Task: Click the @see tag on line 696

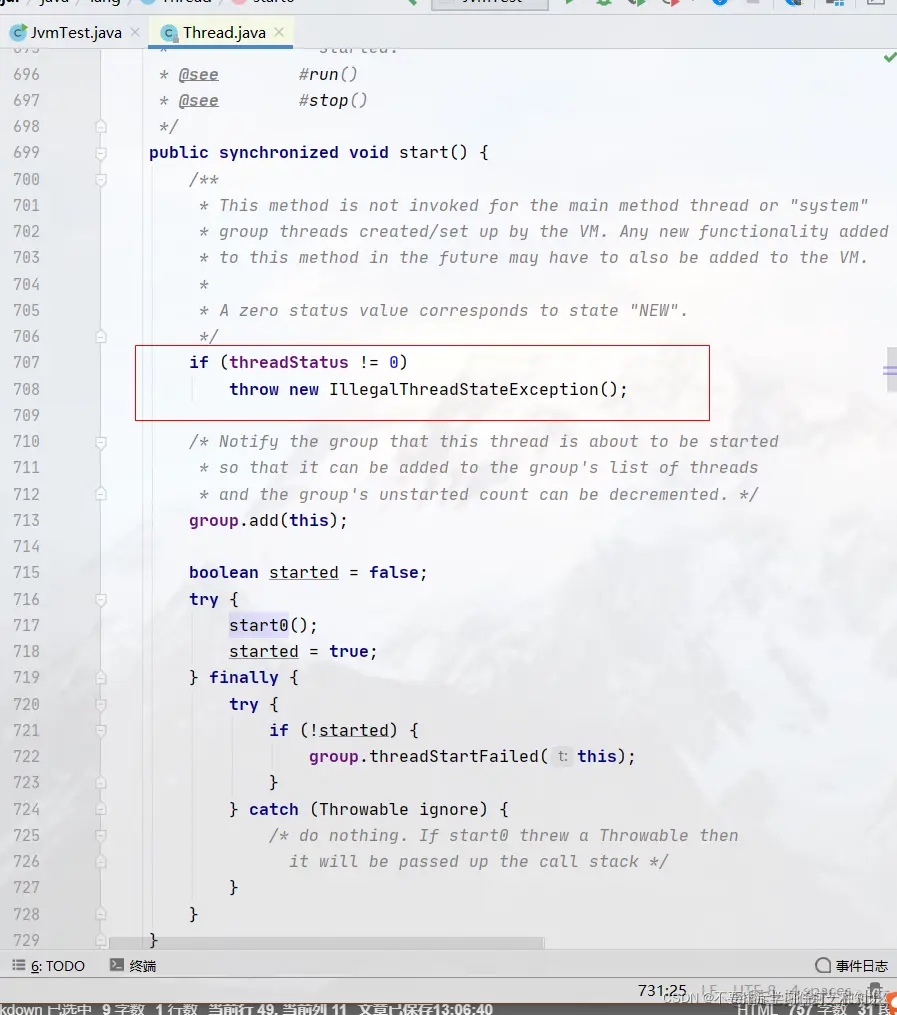Action: coord(199,74)
